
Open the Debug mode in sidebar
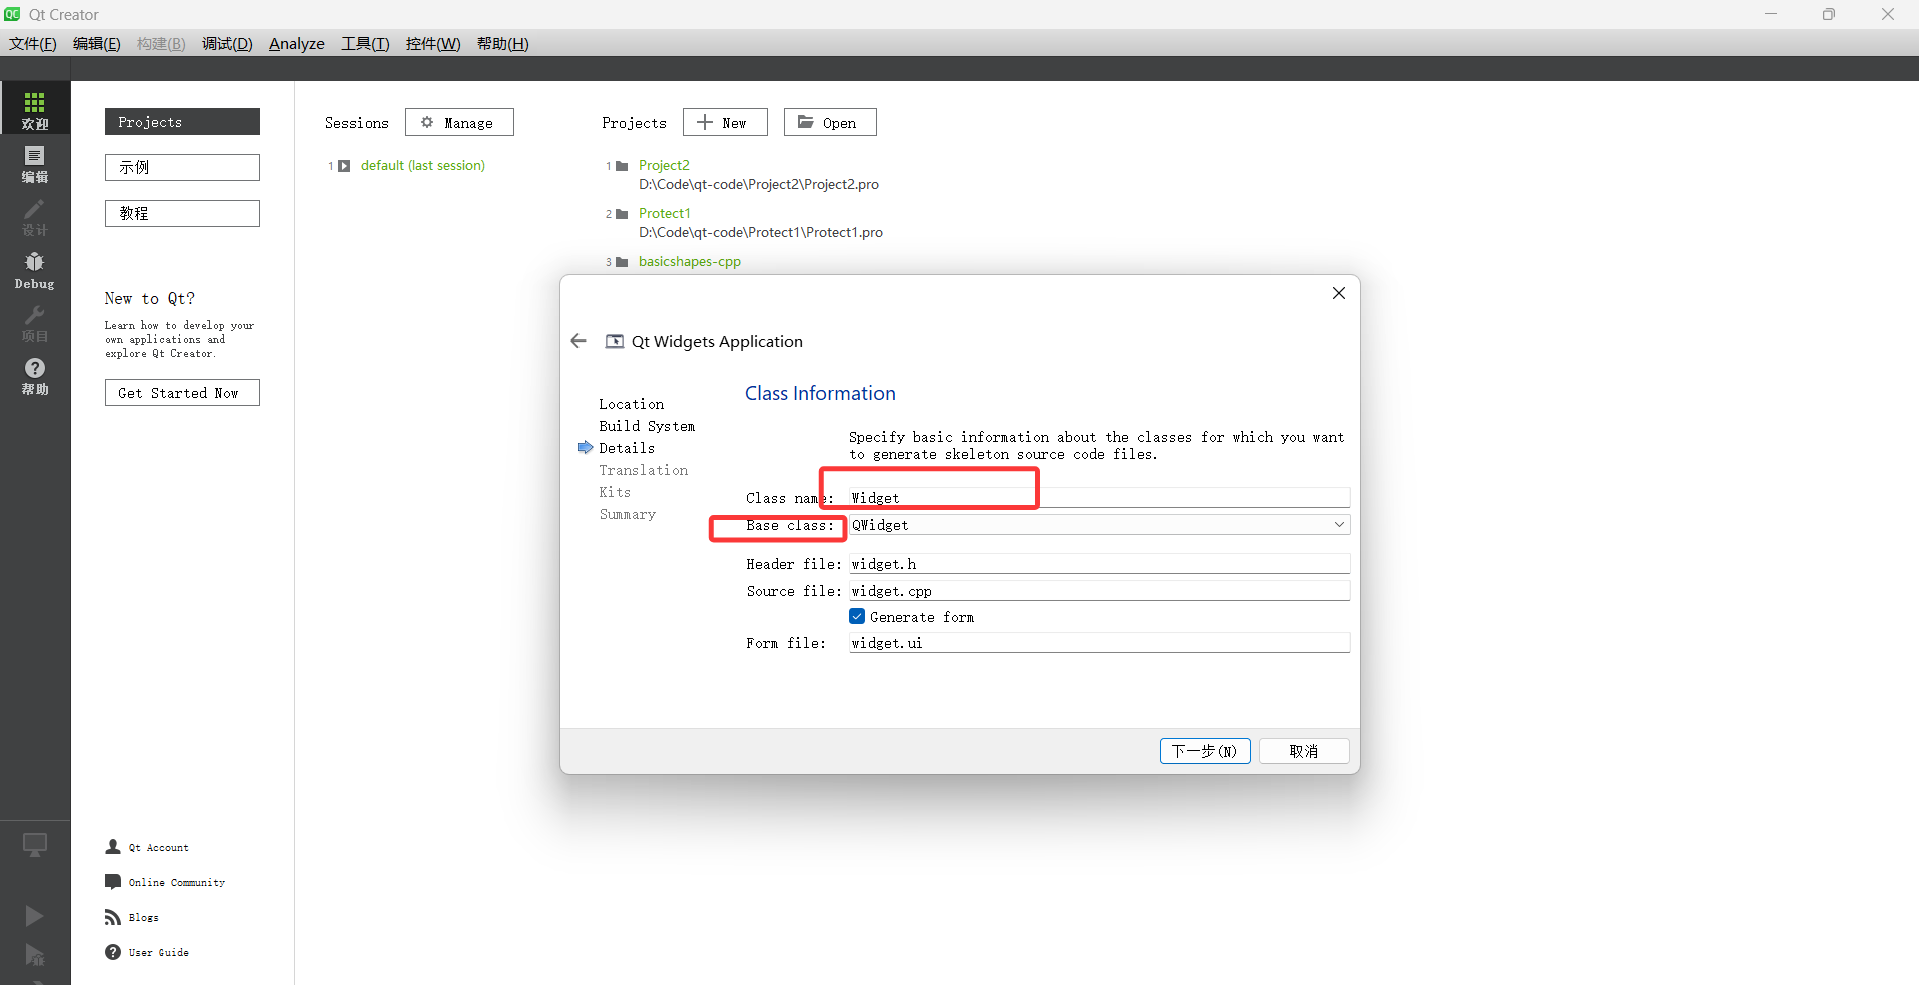[35, 270]
